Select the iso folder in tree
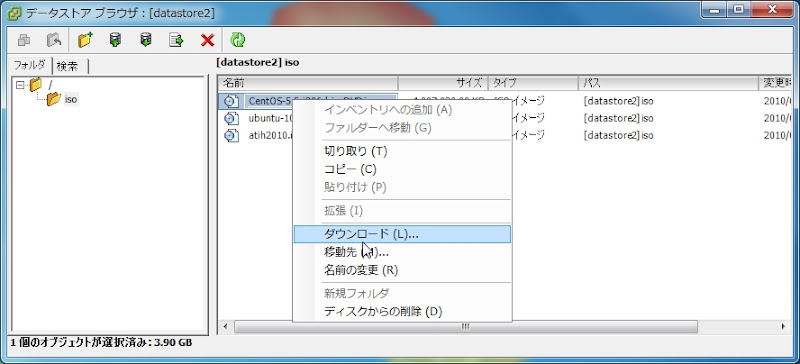This screenshot has height=364, width=800. point(71,99)
